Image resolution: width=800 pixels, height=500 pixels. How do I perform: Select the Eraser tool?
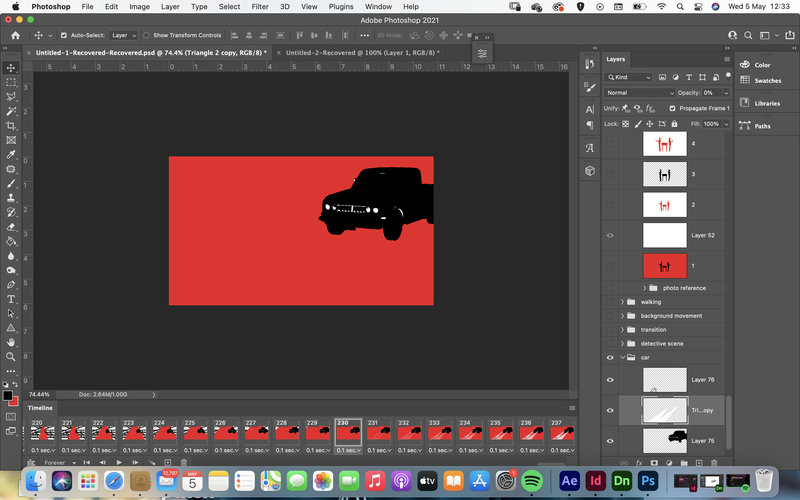tap(11, 227)
